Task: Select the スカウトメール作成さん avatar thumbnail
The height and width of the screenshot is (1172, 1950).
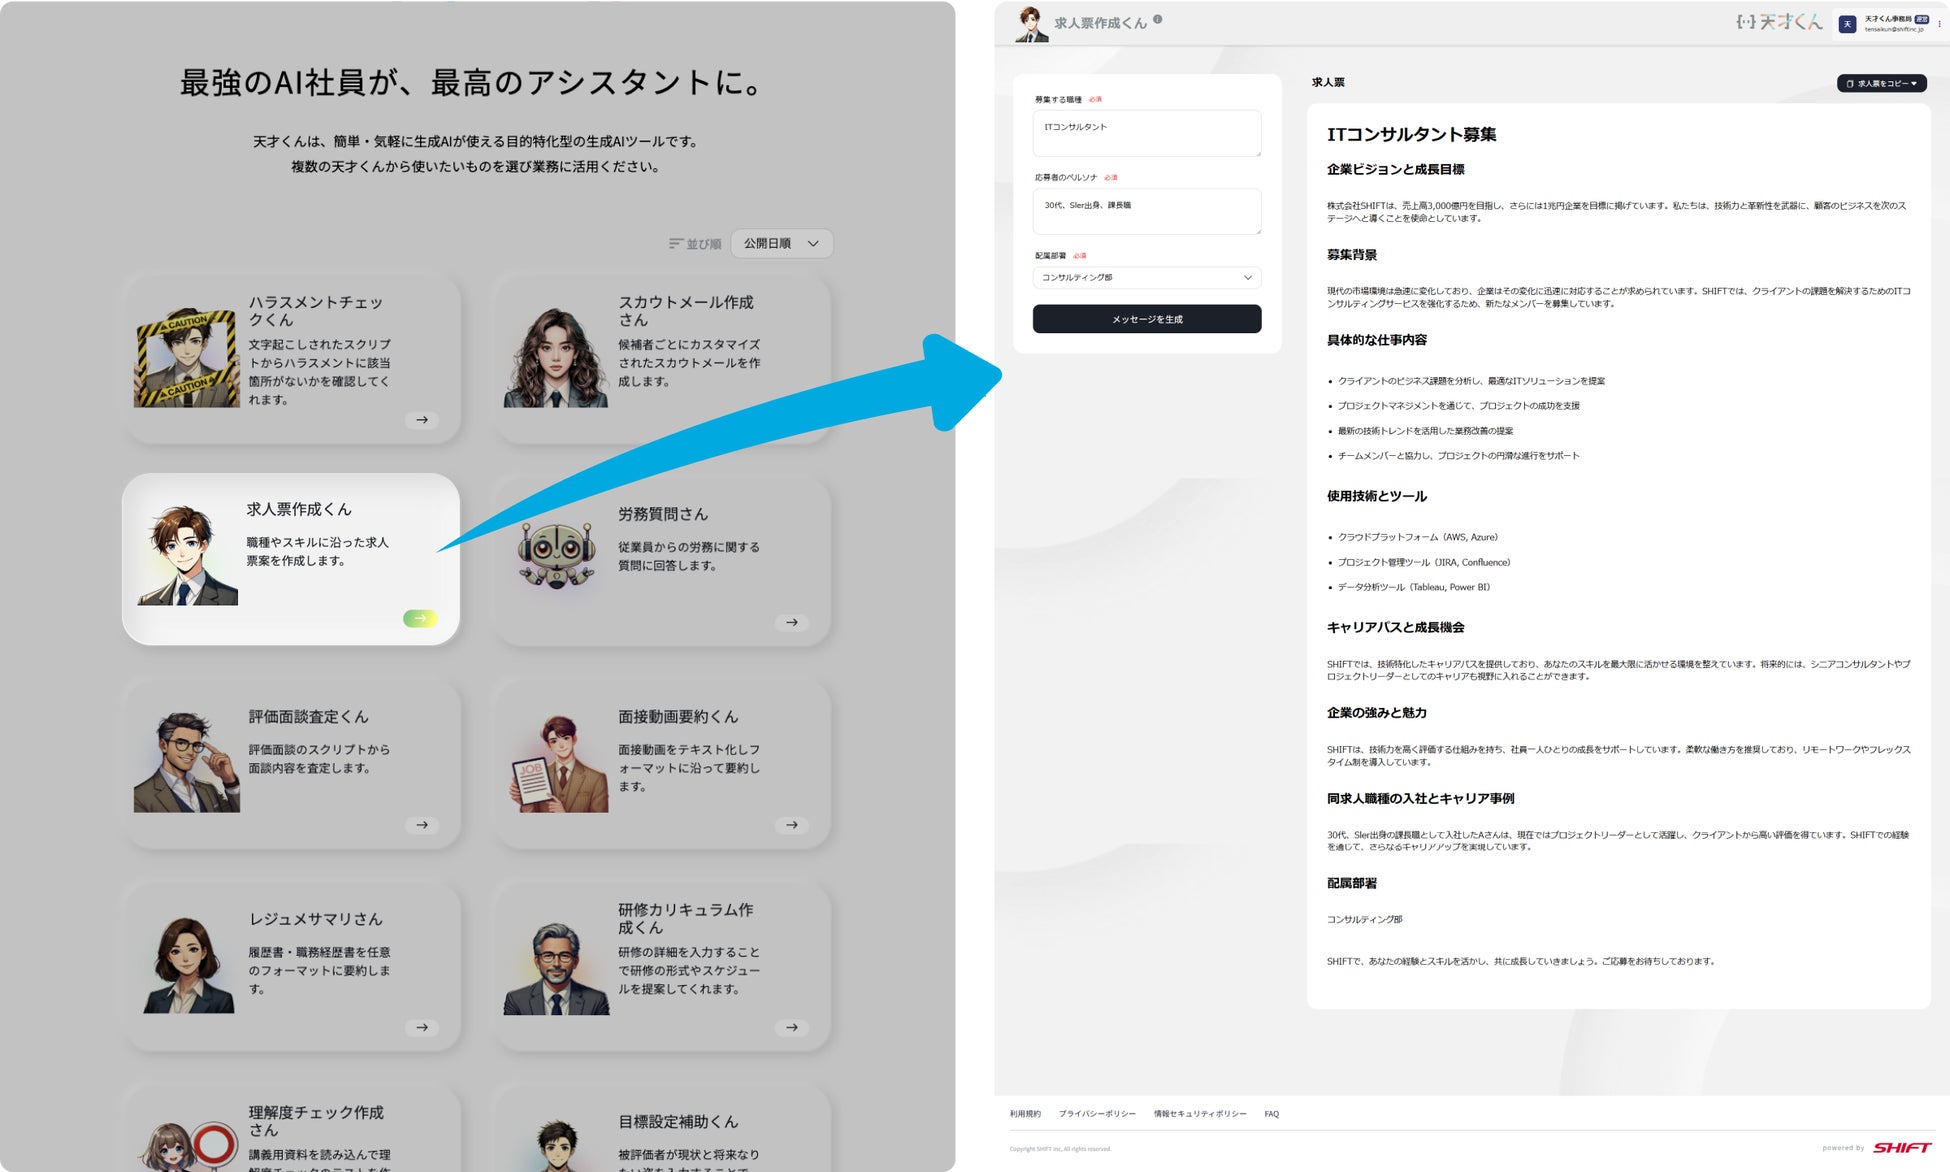Action: tap(556, 357)
